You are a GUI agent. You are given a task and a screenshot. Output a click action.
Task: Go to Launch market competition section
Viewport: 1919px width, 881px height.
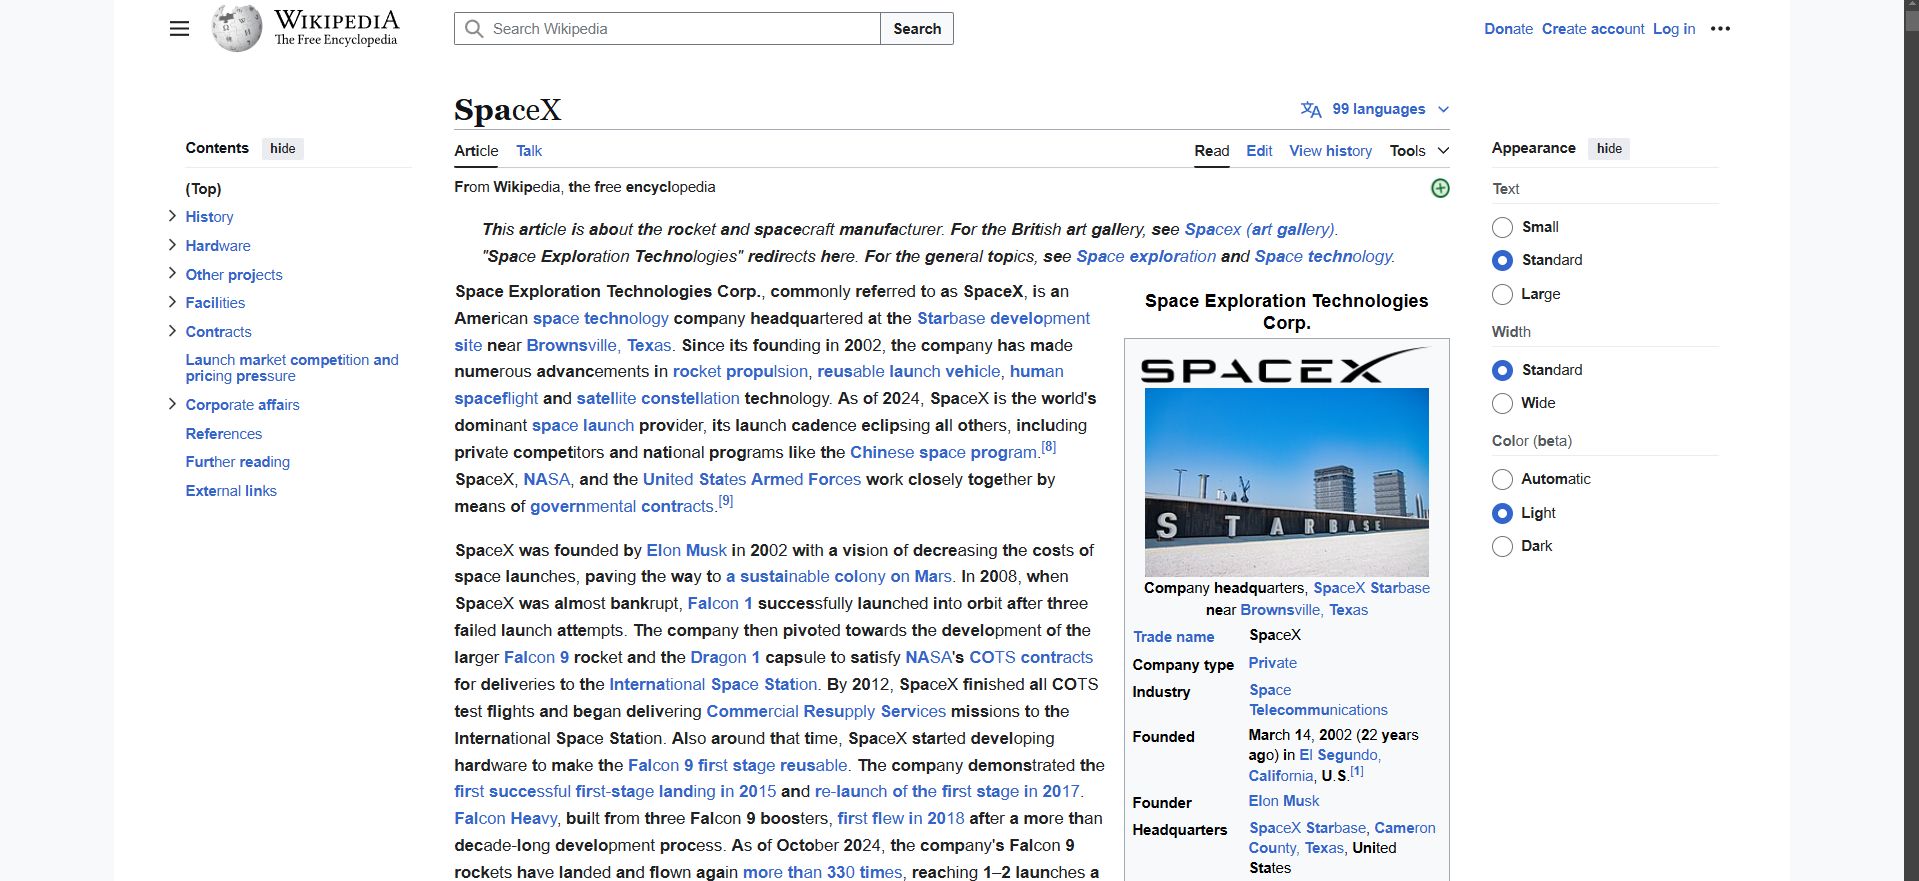[x=291, y=367]
